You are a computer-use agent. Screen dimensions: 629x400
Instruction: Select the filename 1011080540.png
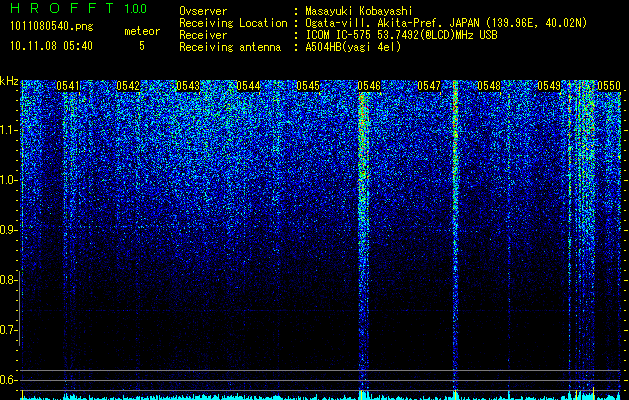(x=52, y=27)
